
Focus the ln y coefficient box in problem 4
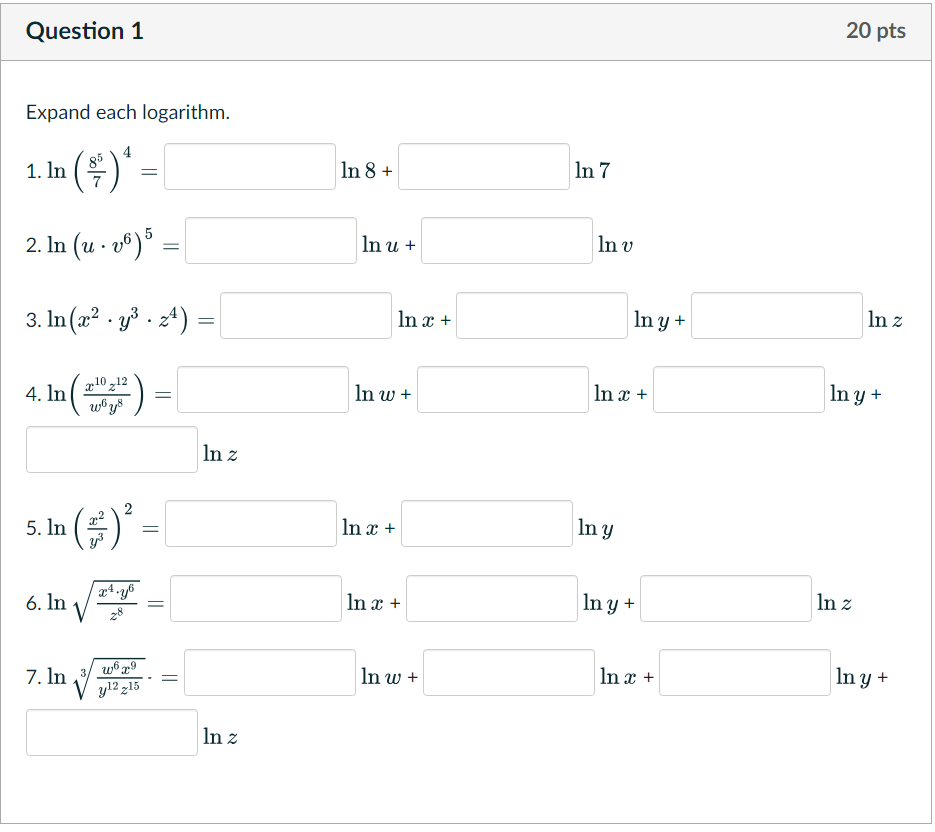[738, 389]
